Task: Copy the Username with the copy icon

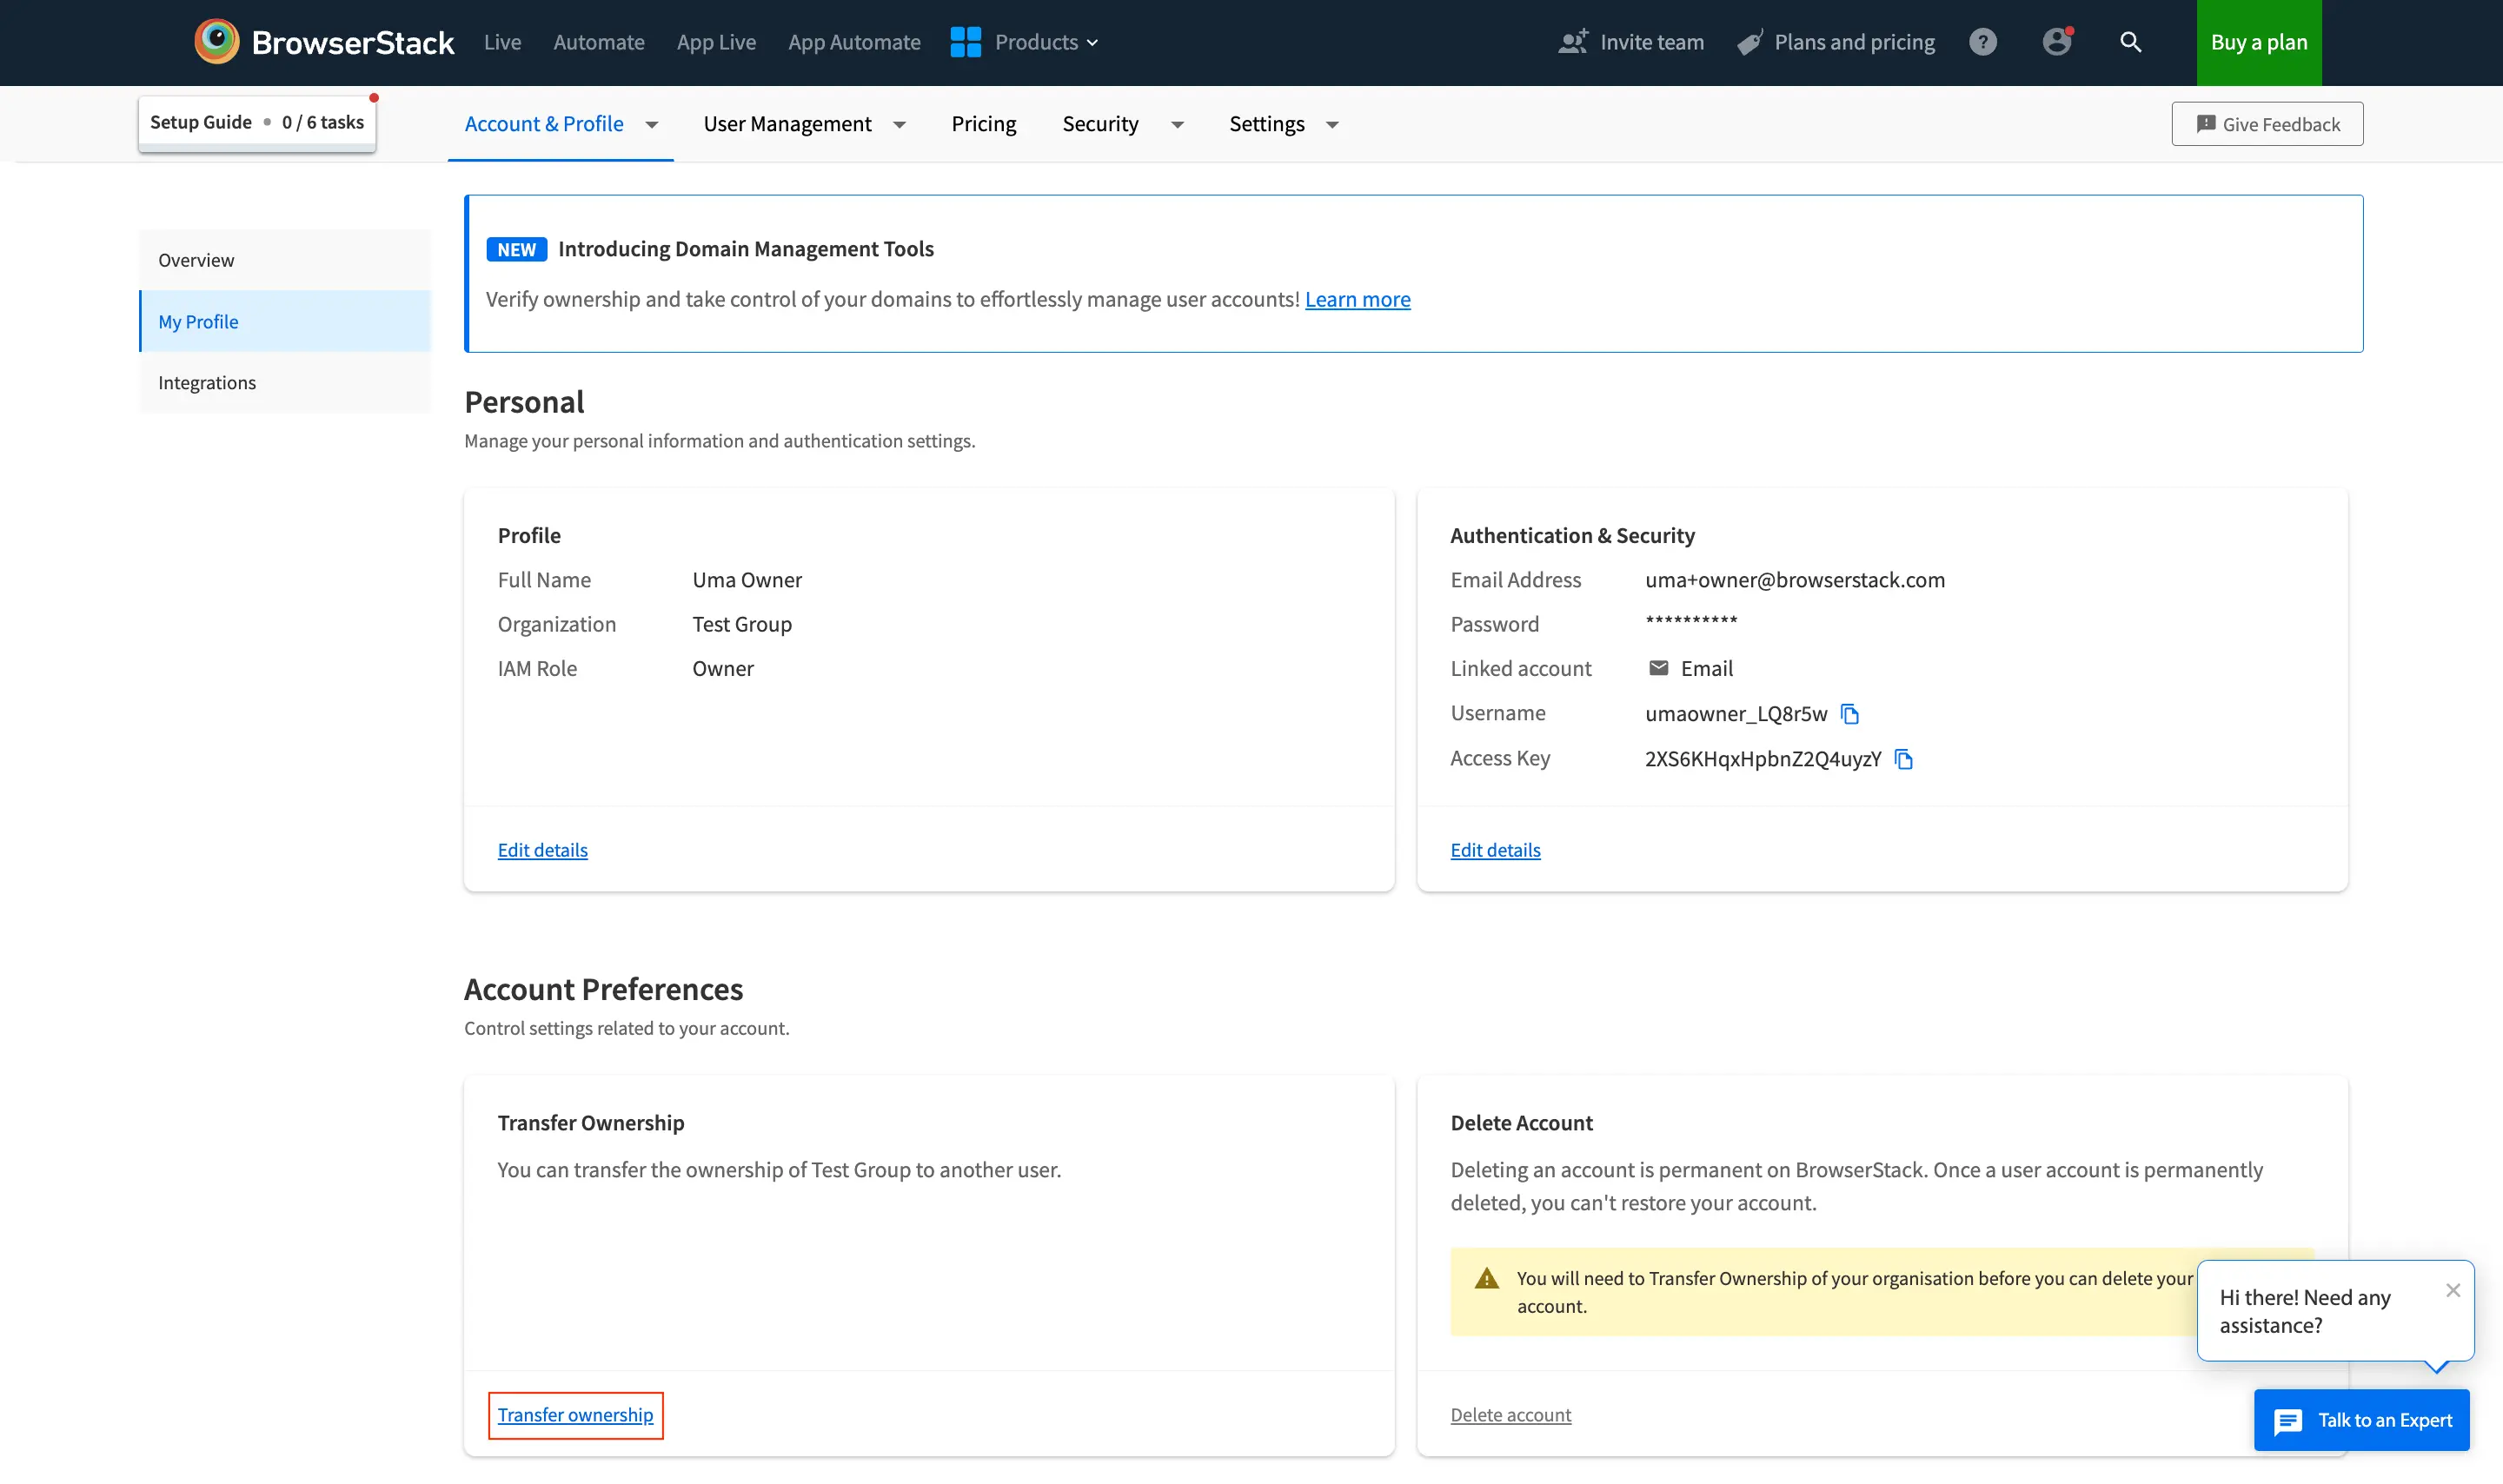Action: click(x=1850, y=714)
